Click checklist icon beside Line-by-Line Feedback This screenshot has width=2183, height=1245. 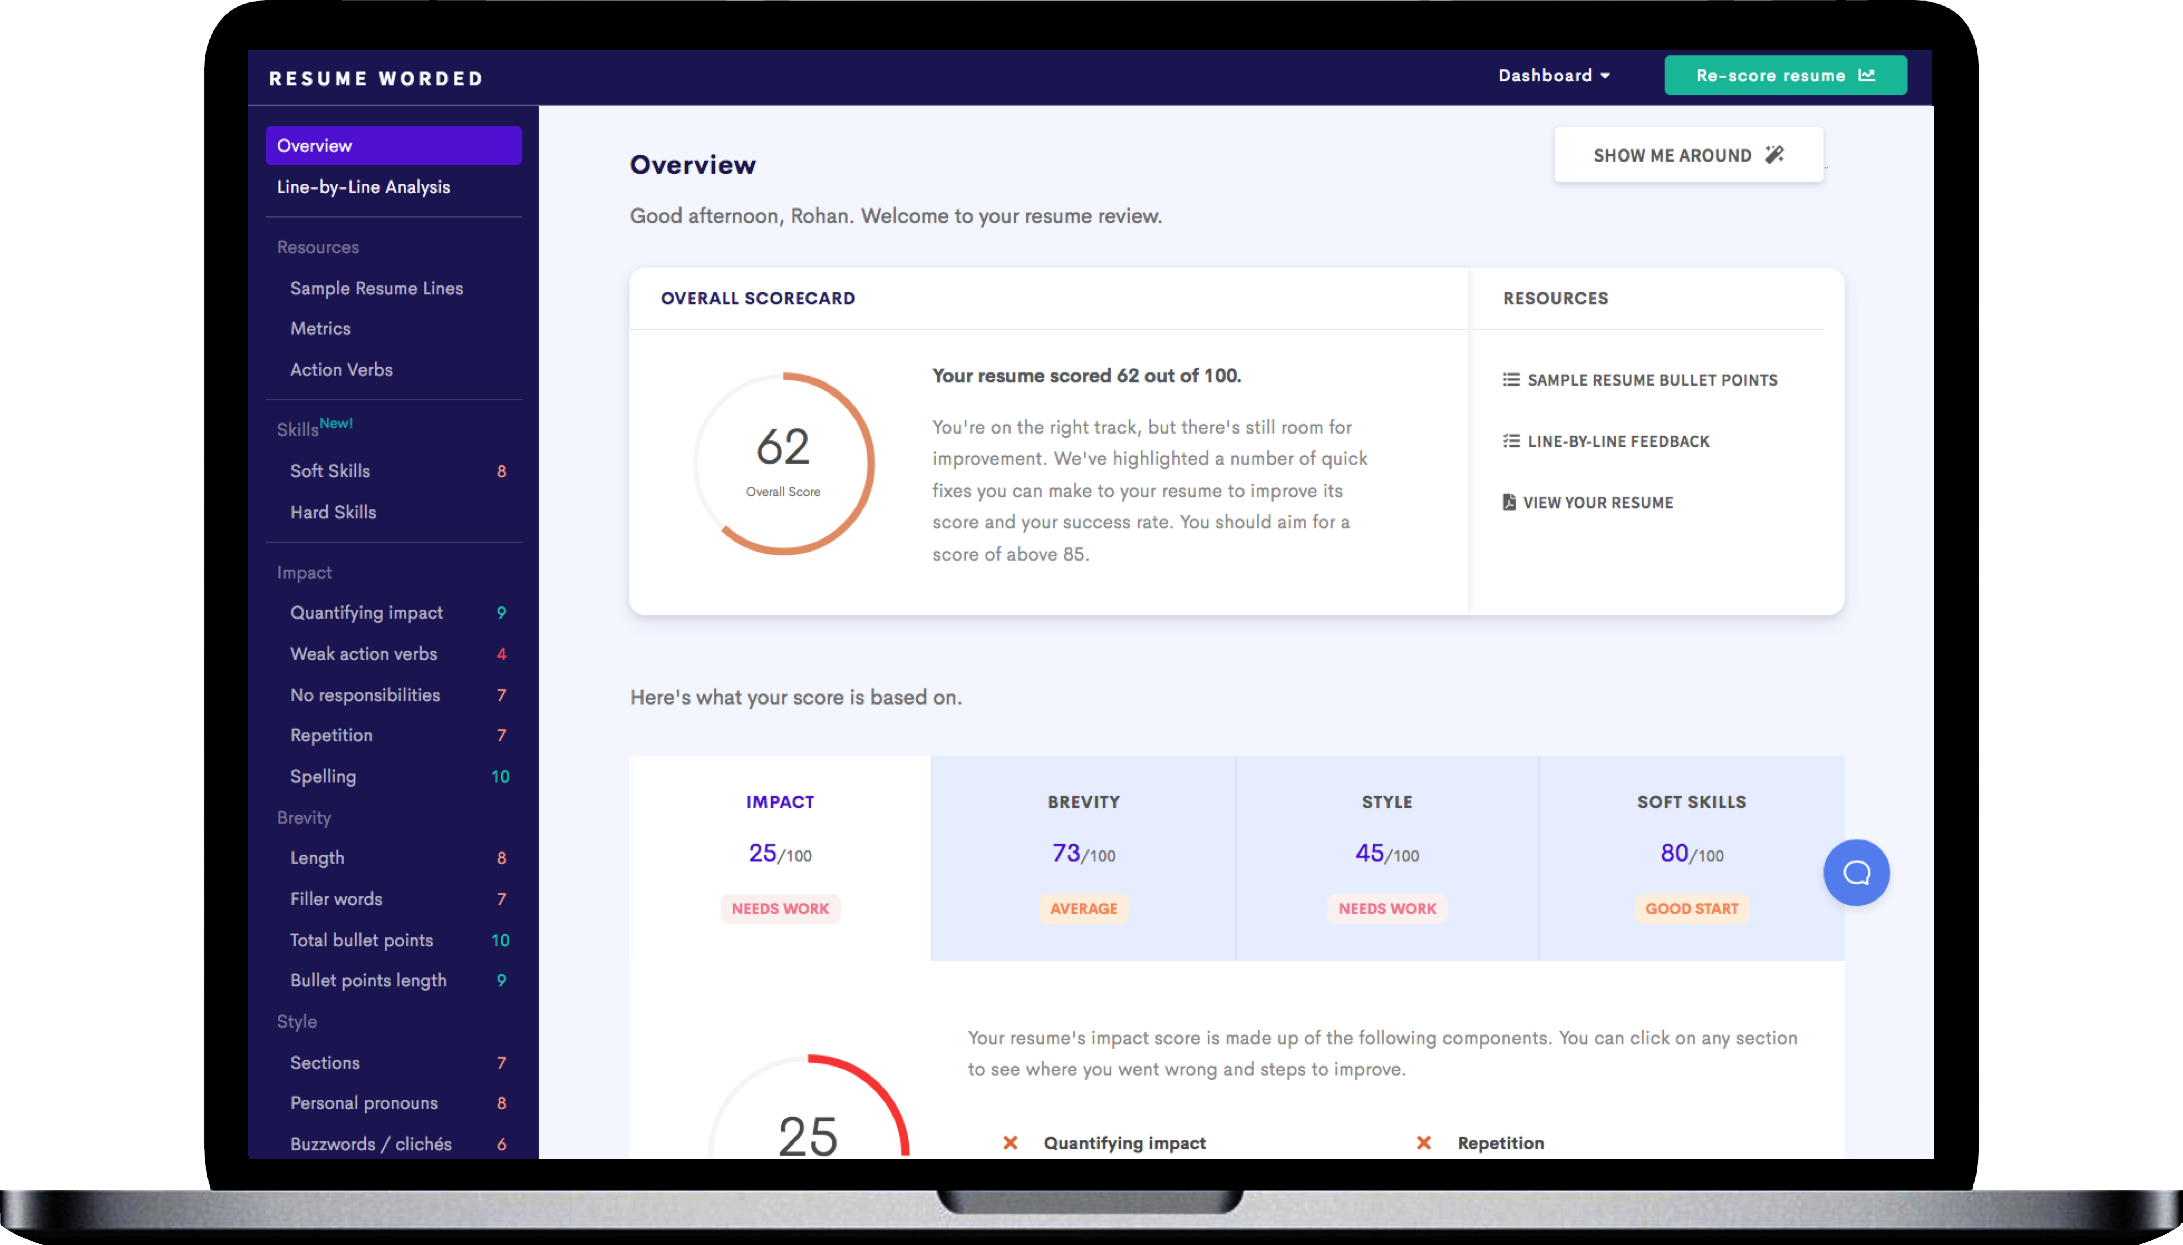pyautogui.click(x=1511, y=441)
